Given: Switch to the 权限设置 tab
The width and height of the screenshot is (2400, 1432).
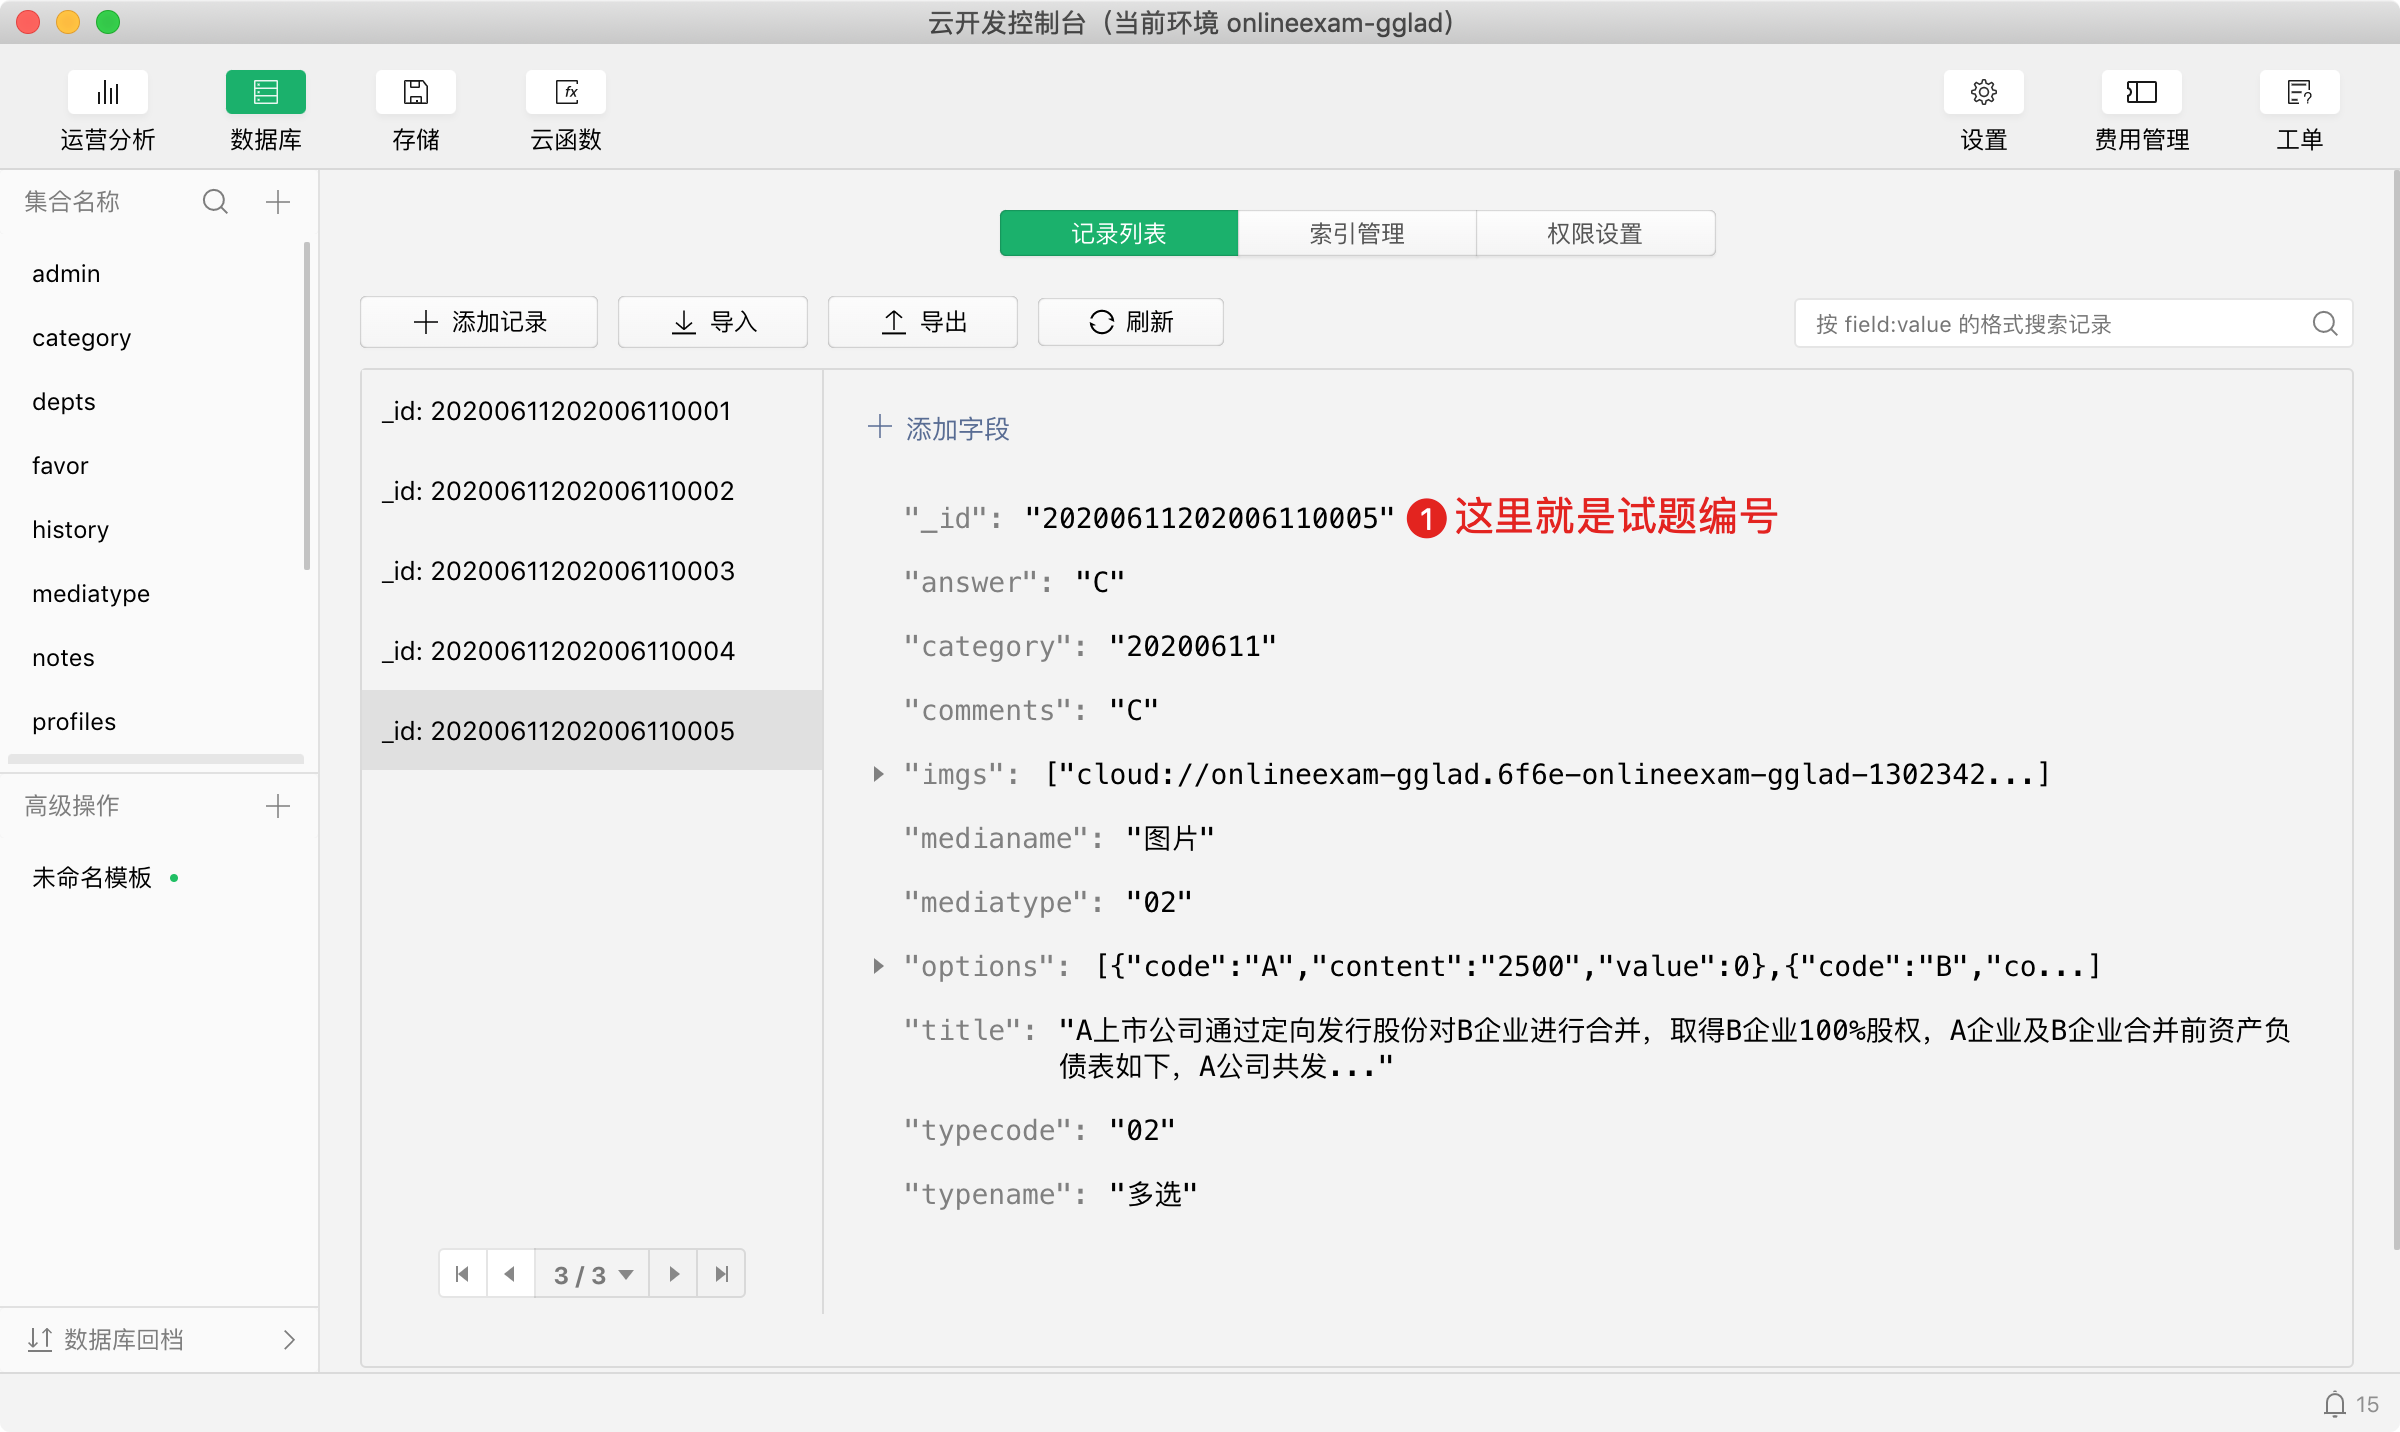Looking at the screenshot, I should point(1594,233).
